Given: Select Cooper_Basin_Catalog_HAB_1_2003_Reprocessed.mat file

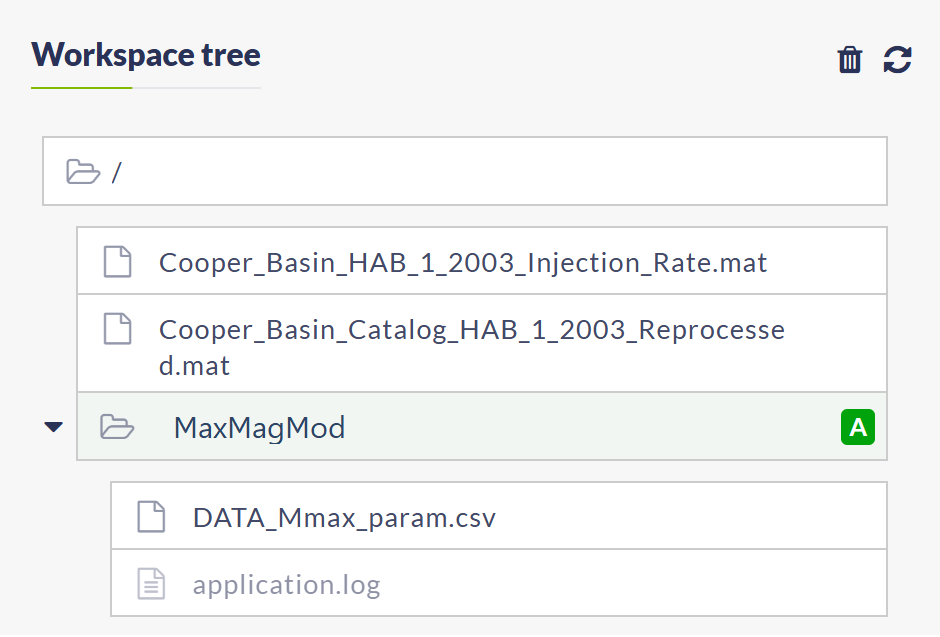Looking at the screenshot, I should coord(472,348).
